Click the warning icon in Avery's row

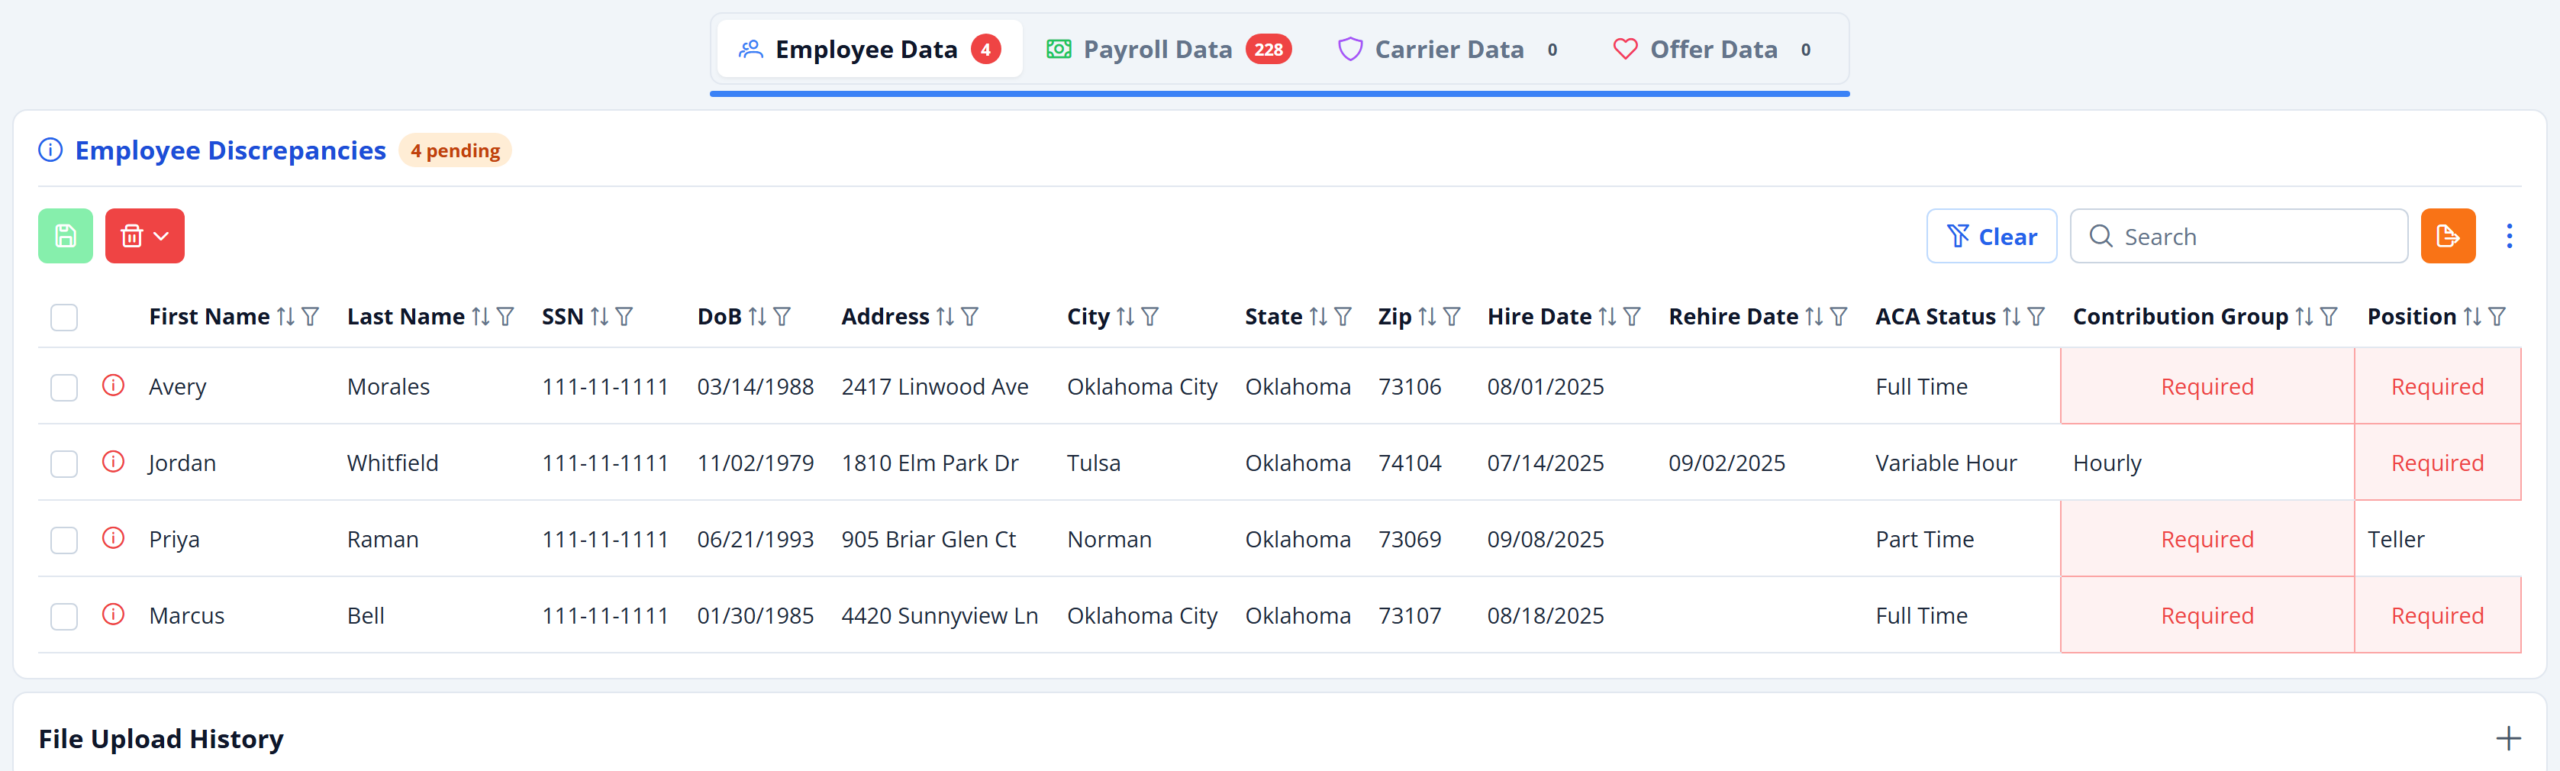click(x=113, y=385)
